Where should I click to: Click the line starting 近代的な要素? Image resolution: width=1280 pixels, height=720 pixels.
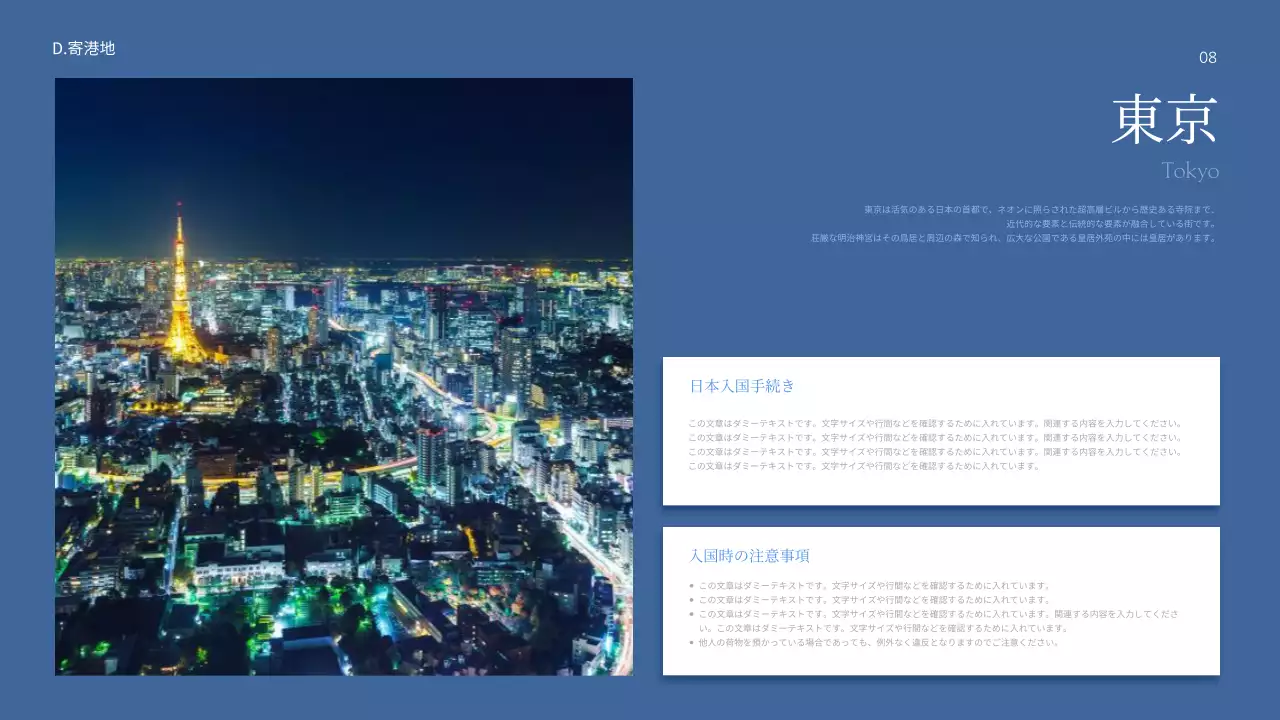click(x=1110, y=224)
